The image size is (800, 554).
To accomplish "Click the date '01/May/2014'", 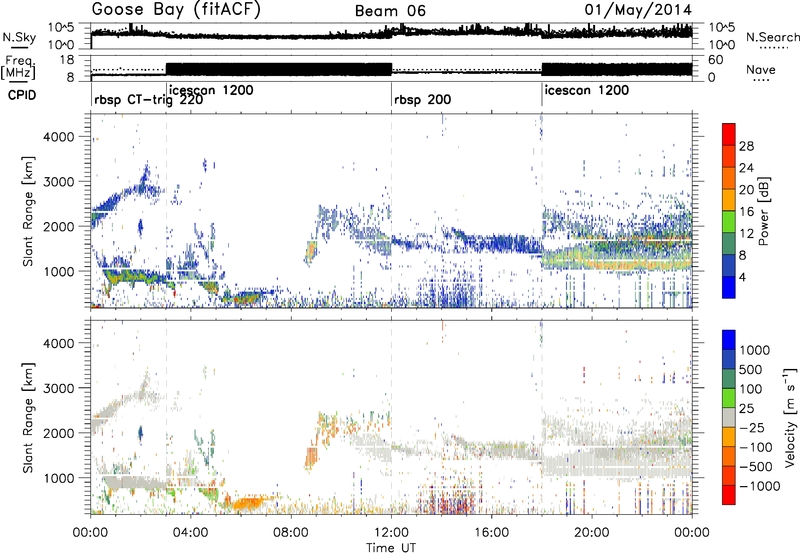I will tap(638, 10).
